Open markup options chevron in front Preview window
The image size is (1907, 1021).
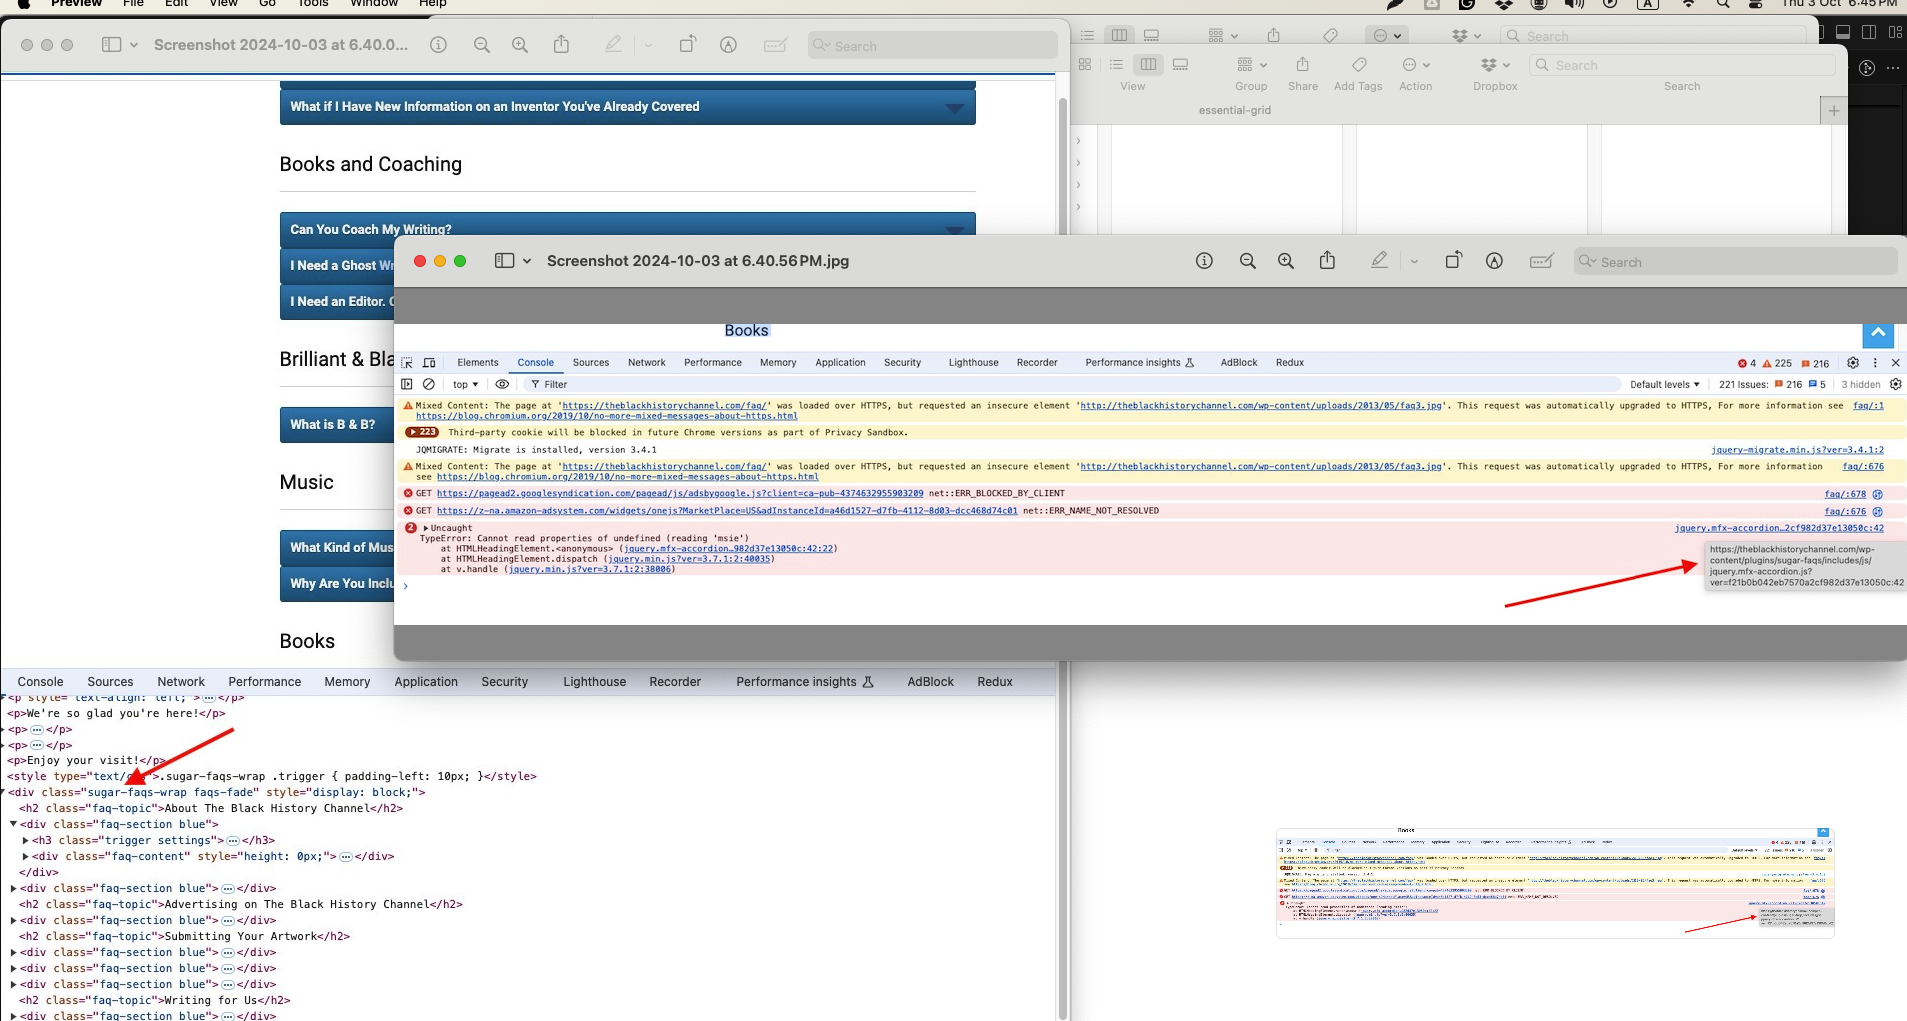[x=1414, y=261]
